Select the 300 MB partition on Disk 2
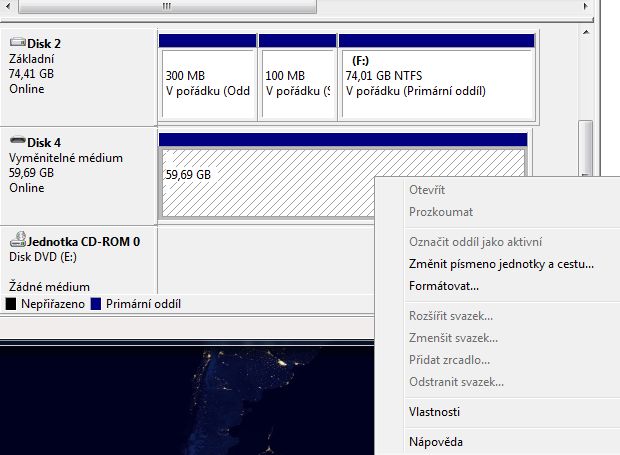 click(208, 77)
